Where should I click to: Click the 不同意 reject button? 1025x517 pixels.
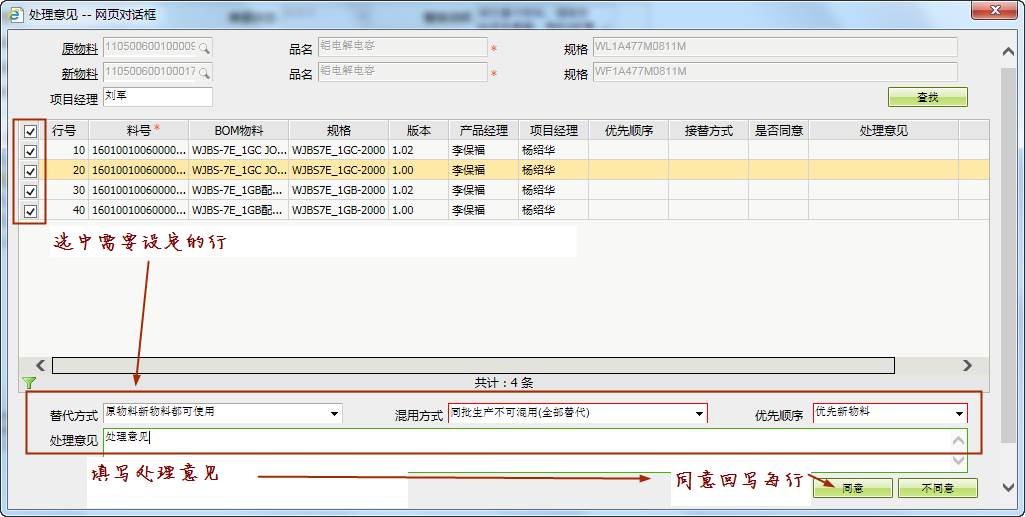click(x=937, y=488)
